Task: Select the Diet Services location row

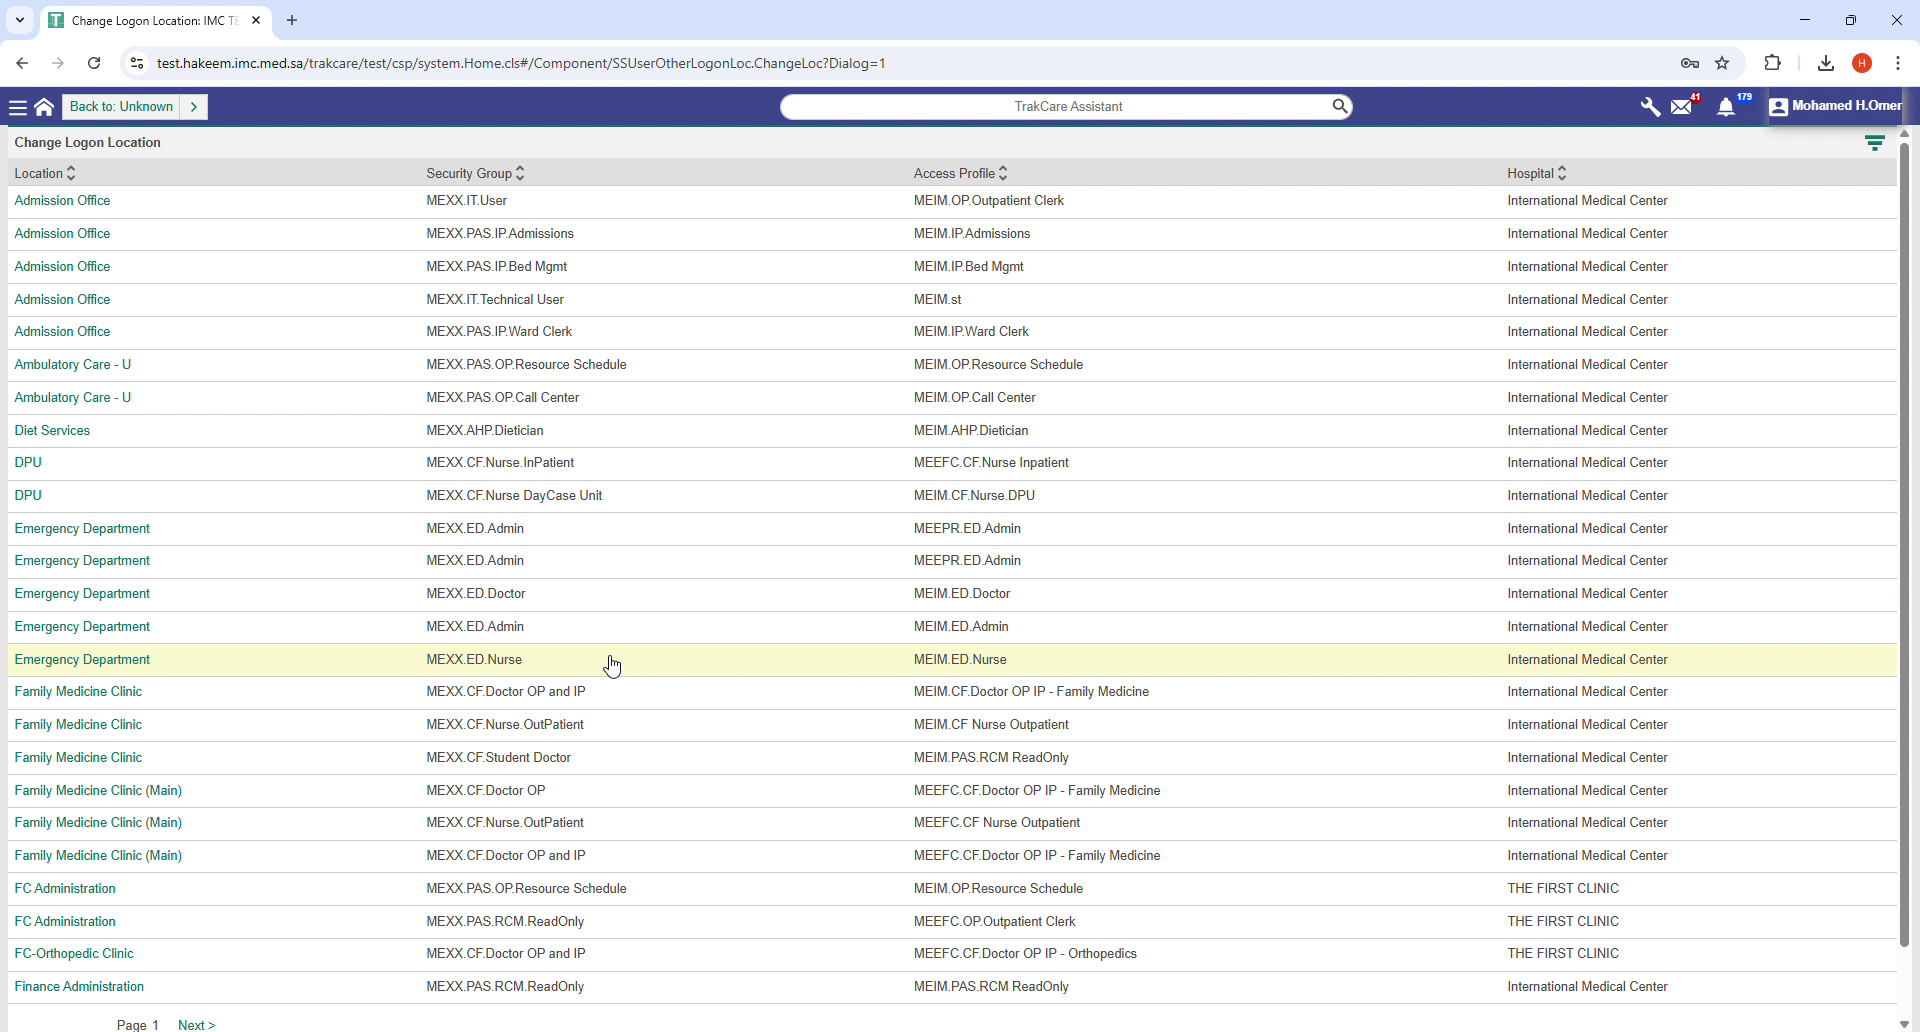Action: [x=52, y=430]
